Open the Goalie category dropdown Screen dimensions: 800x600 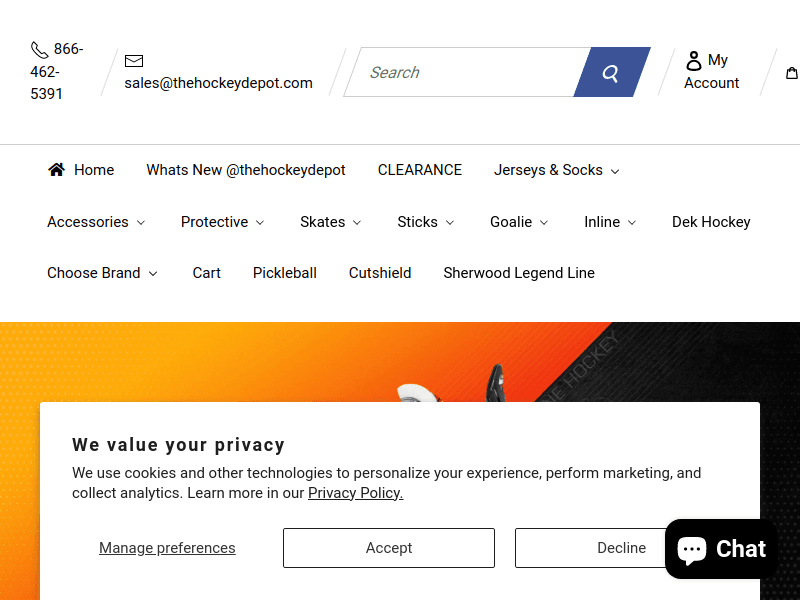coord(519,222)
